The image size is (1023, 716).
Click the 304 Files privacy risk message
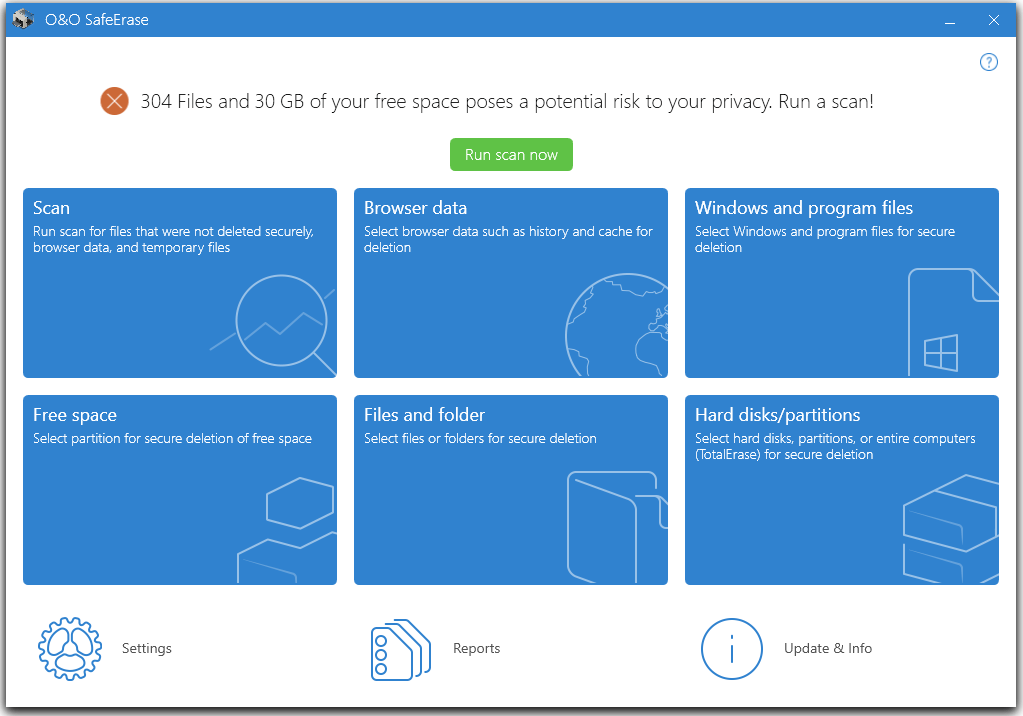click(507, 102)
